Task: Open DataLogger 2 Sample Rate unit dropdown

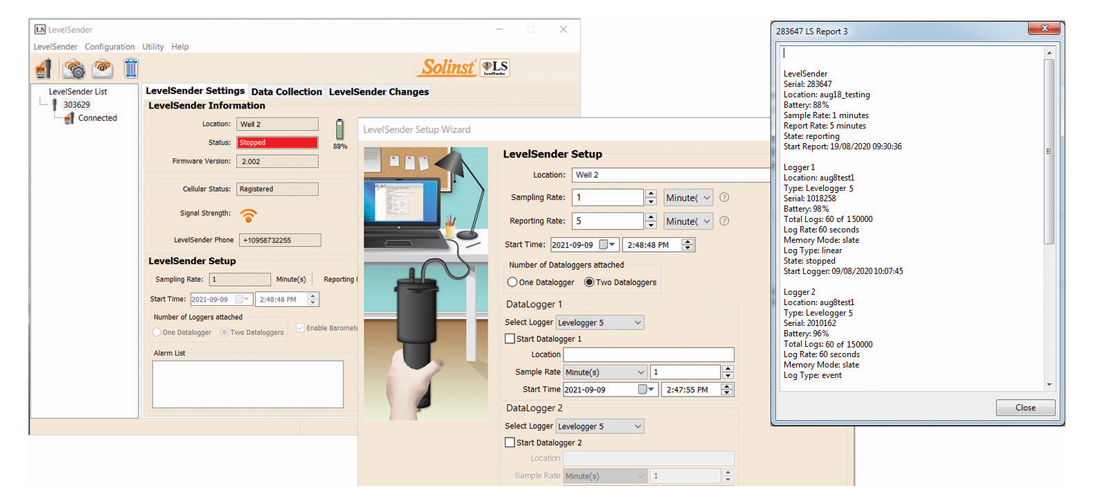Action: pos(605,476)
